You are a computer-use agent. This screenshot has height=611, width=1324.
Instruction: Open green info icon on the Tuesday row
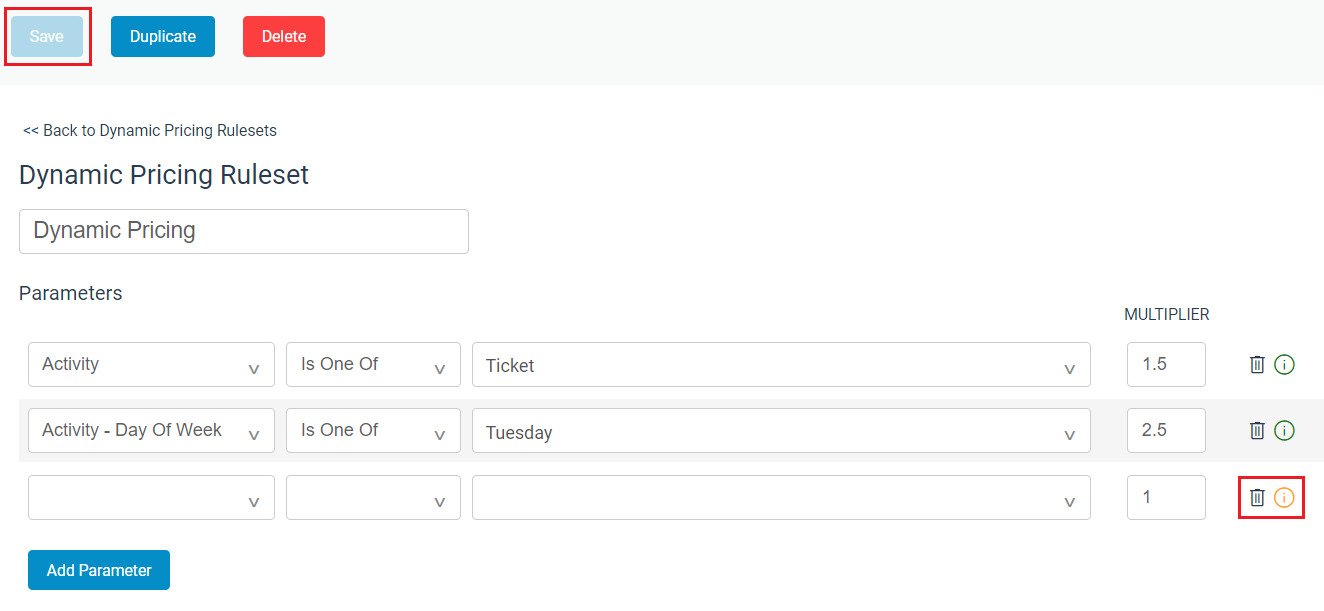[x=1285, y=431]
